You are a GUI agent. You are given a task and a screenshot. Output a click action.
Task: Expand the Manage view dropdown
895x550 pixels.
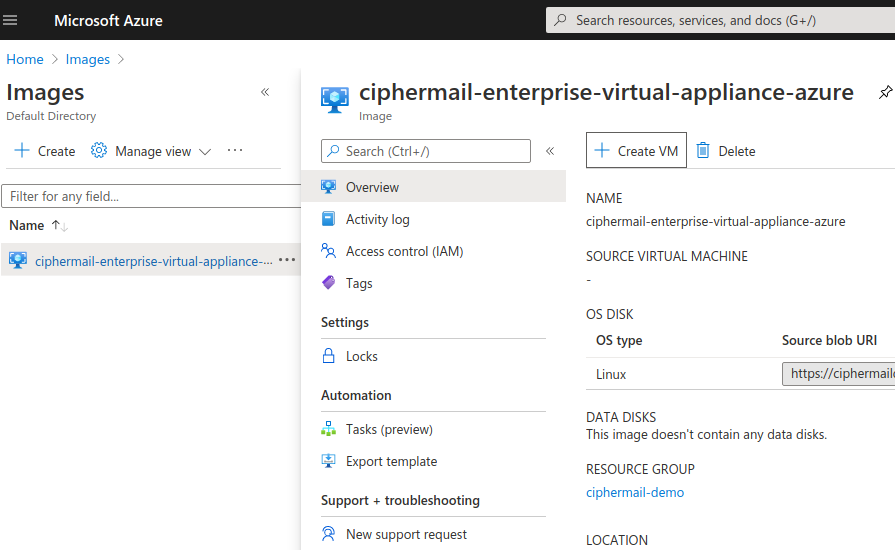(152, 151)
